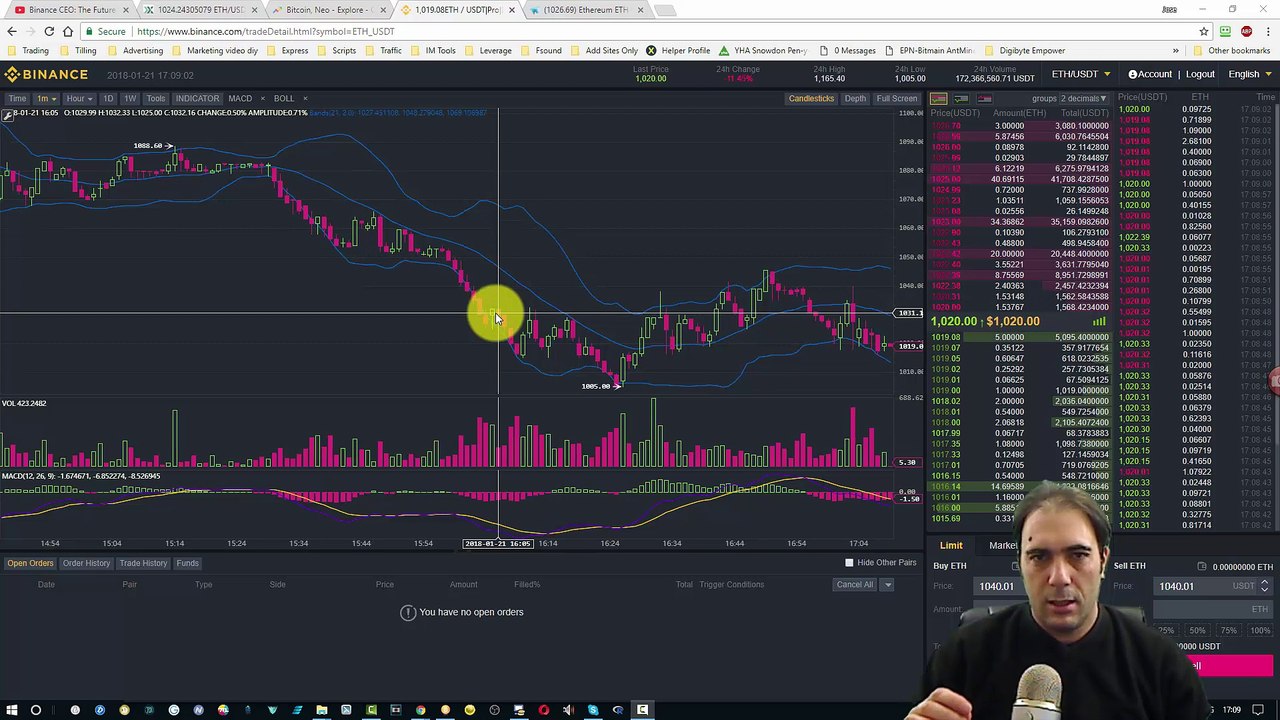
Task: Open the chart Tools button
Action: tap(156, 98)
